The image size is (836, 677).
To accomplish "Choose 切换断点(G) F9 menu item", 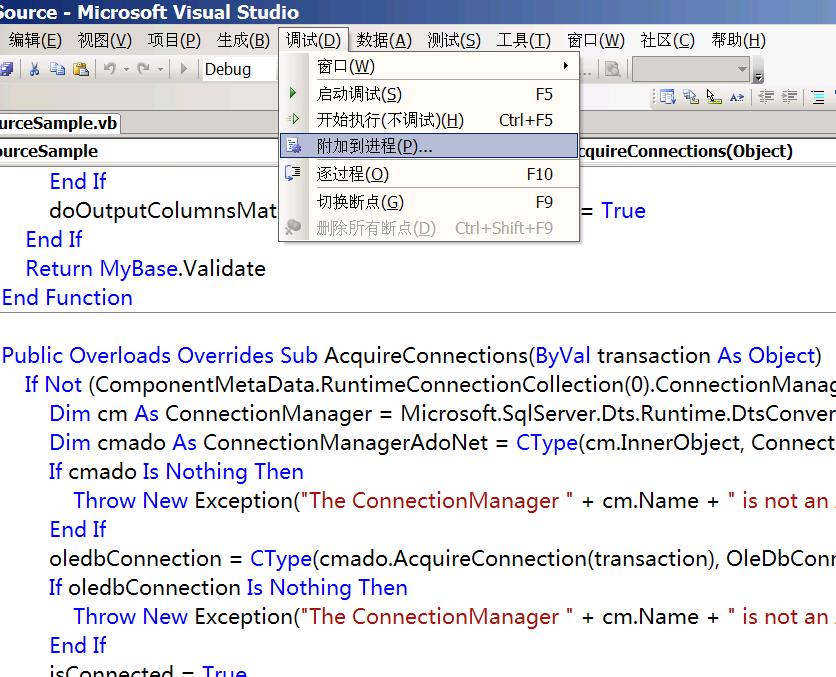I will (430, 202).
